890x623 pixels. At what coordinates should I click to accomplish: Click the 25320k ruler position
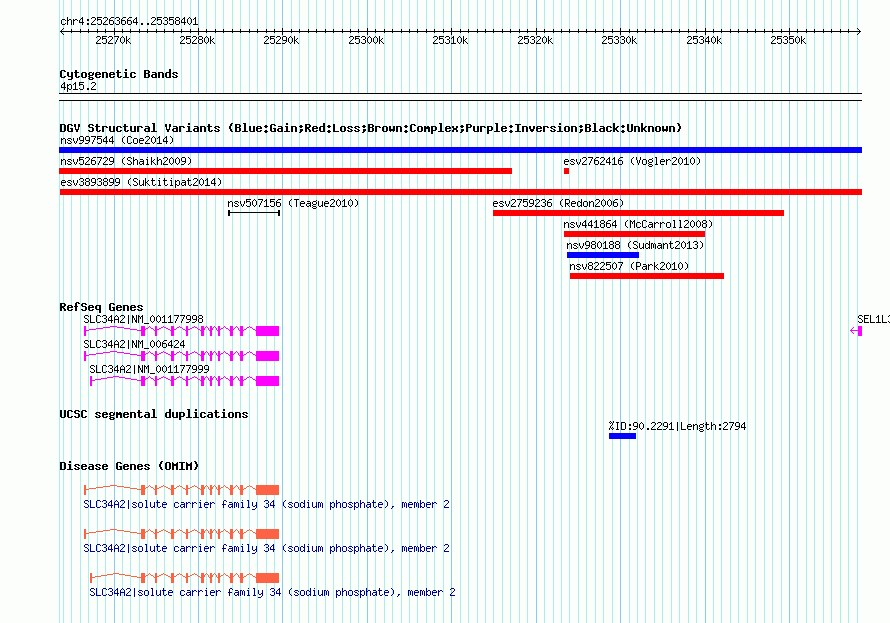pyautogui.click(x=535, y=40)
